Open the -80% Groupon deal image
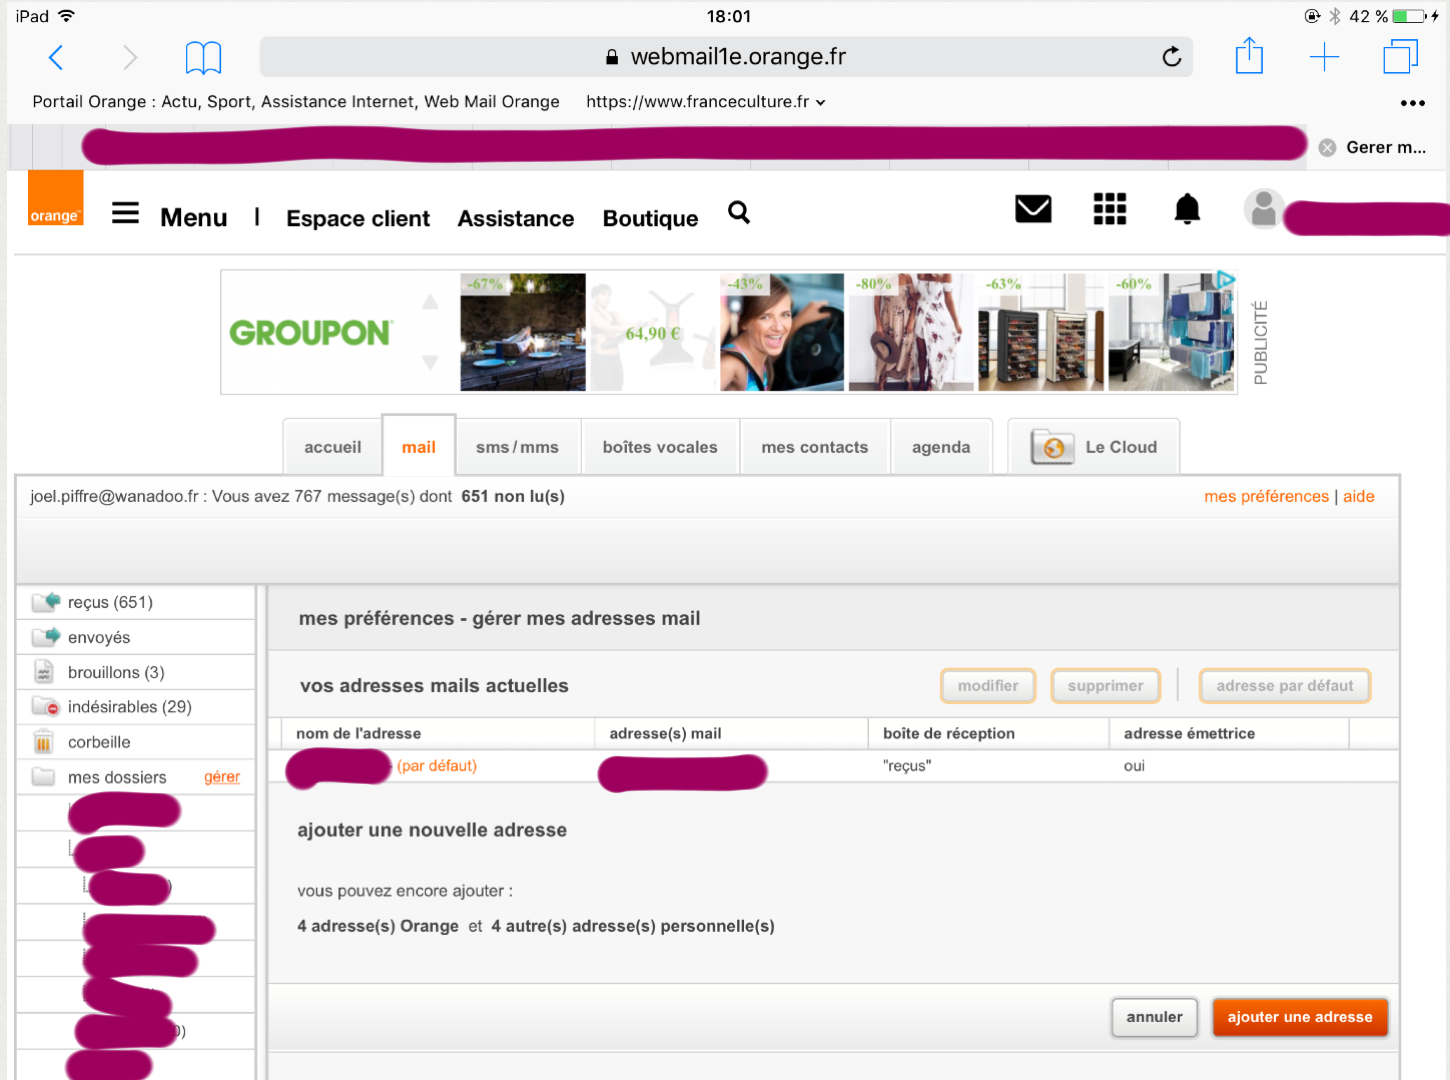 point(911,332)
